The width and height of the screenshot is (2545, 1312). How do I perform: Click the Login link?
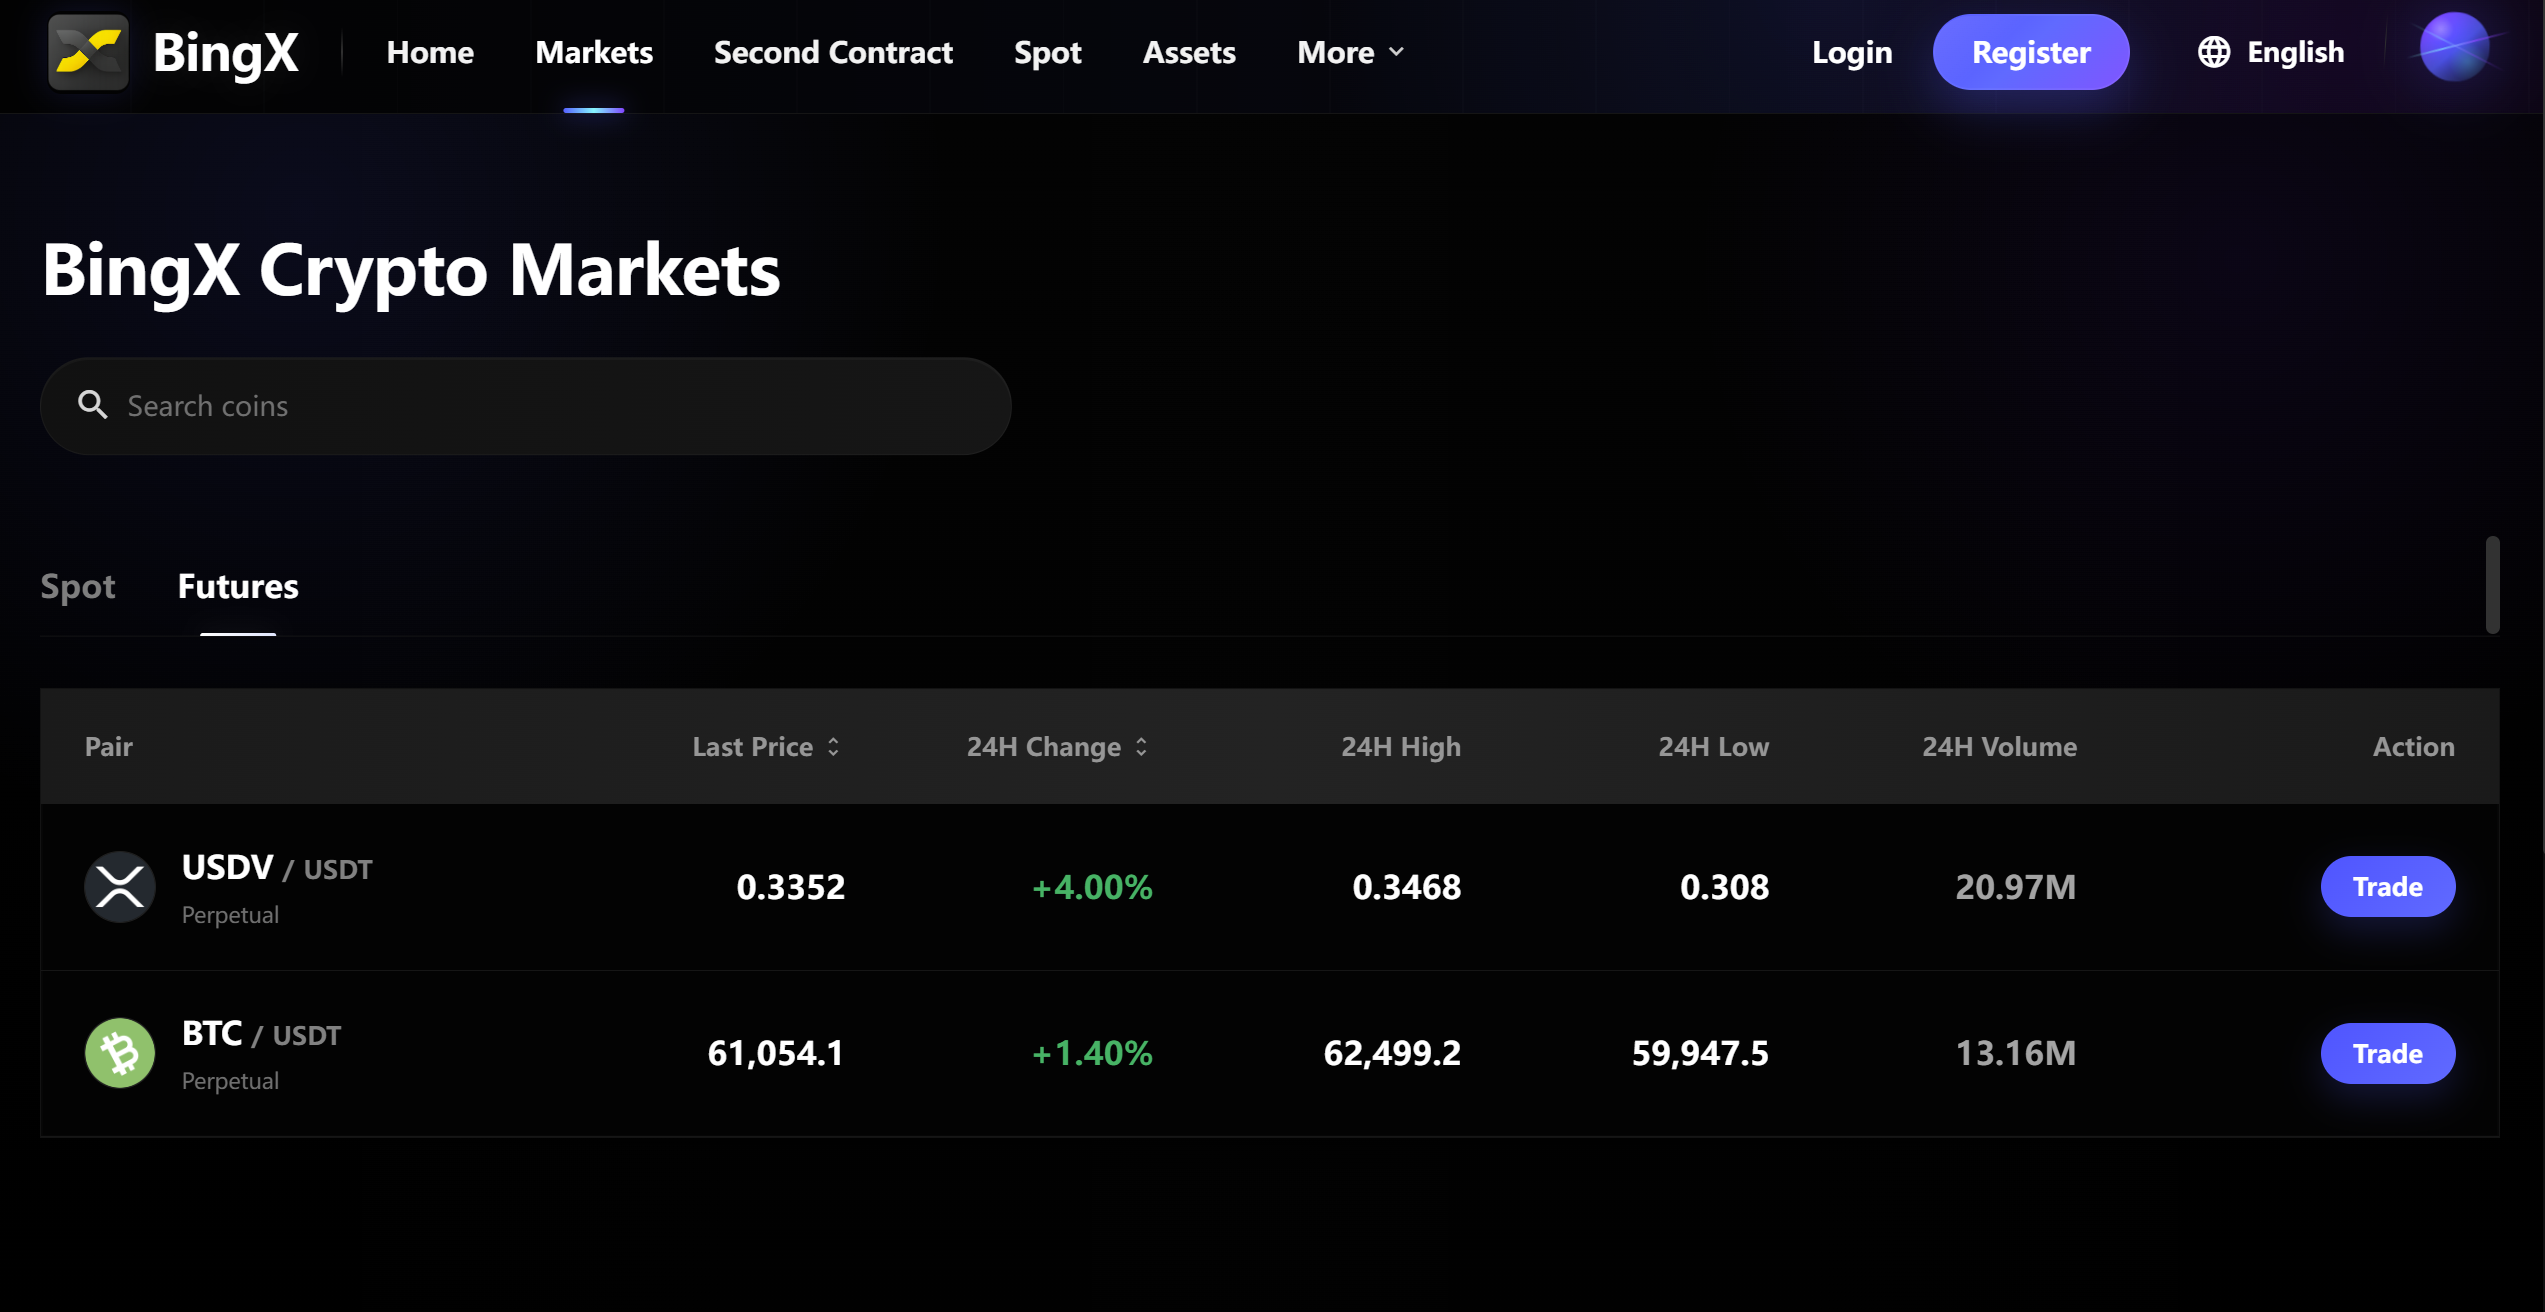[1852, 52]
